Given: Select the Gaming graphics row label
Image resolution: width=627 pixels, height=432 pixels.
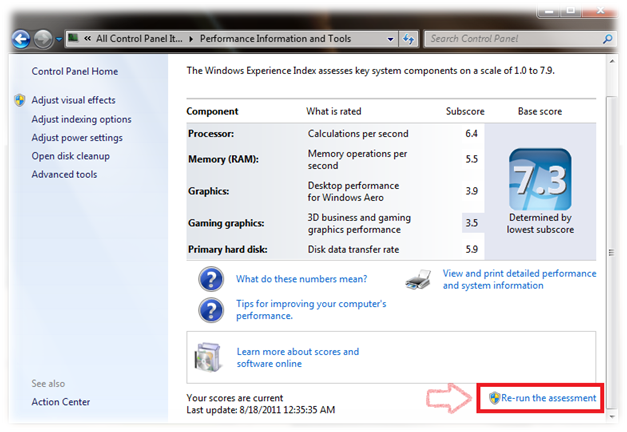Looking at the screenshot, I should point(226,223).
